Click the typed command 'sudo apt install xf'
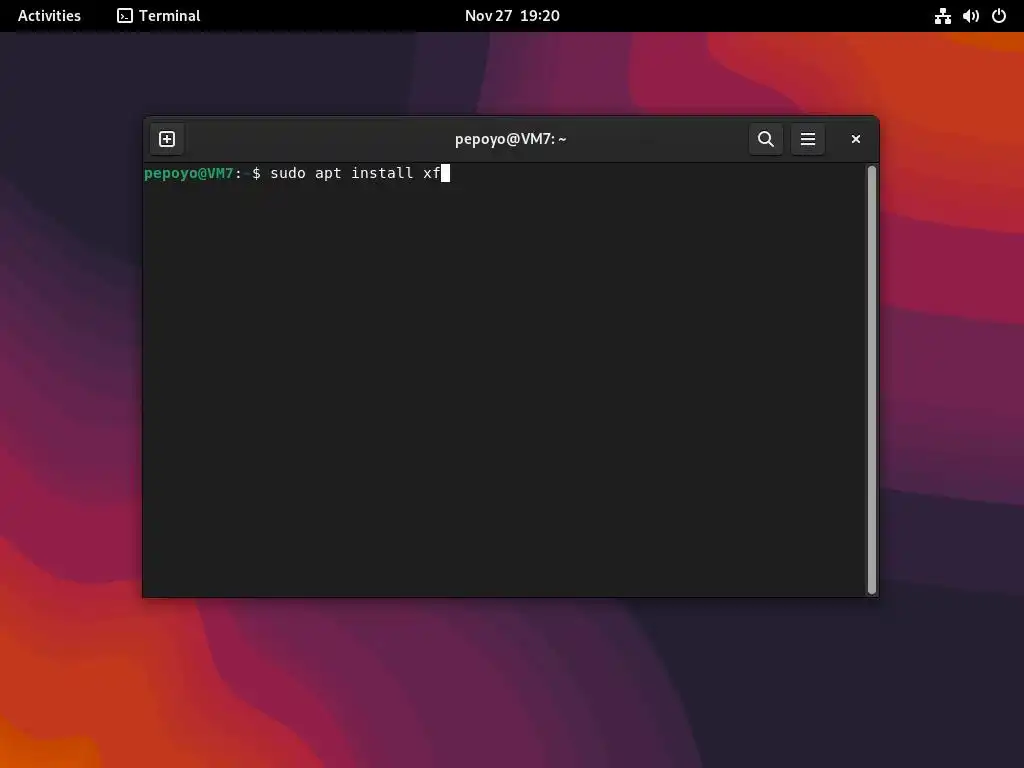This screenshot has width=1024, height=768. pos(355,173)
